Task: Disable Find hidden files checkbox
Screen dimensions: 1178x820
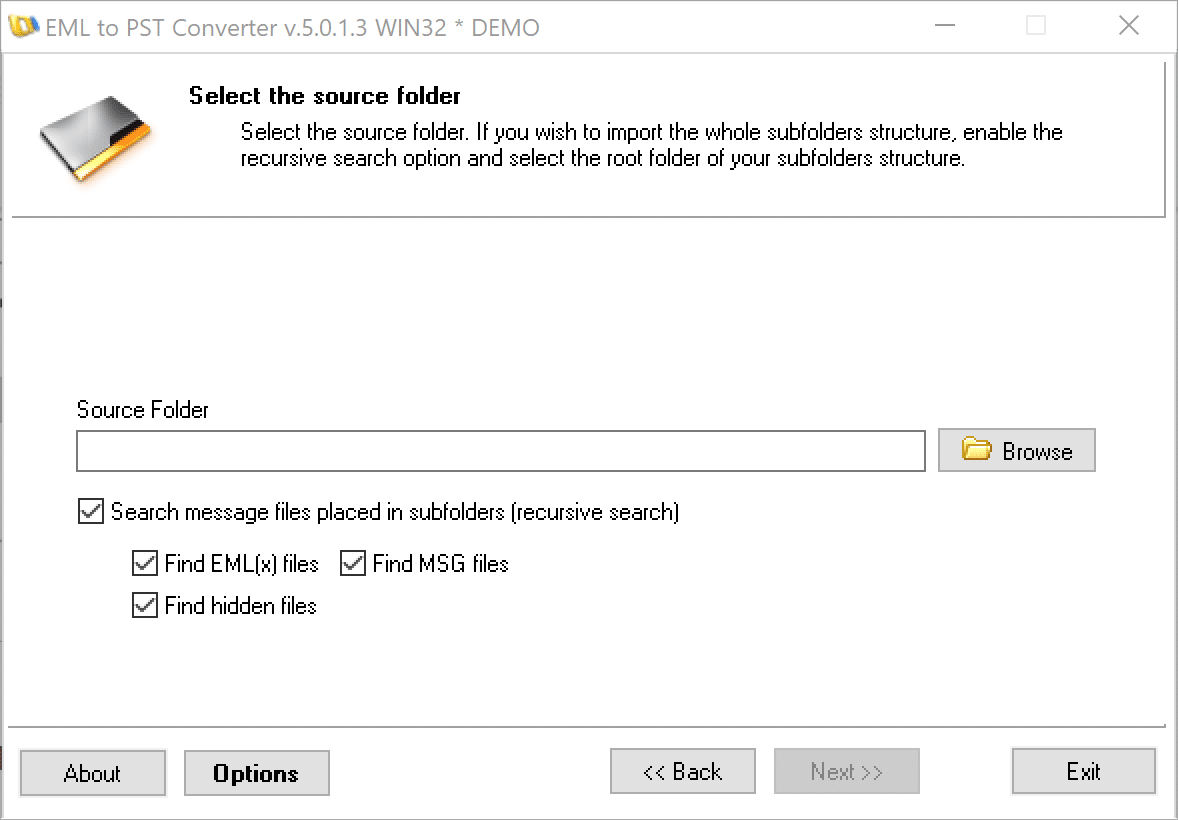Action: [144, 605]
